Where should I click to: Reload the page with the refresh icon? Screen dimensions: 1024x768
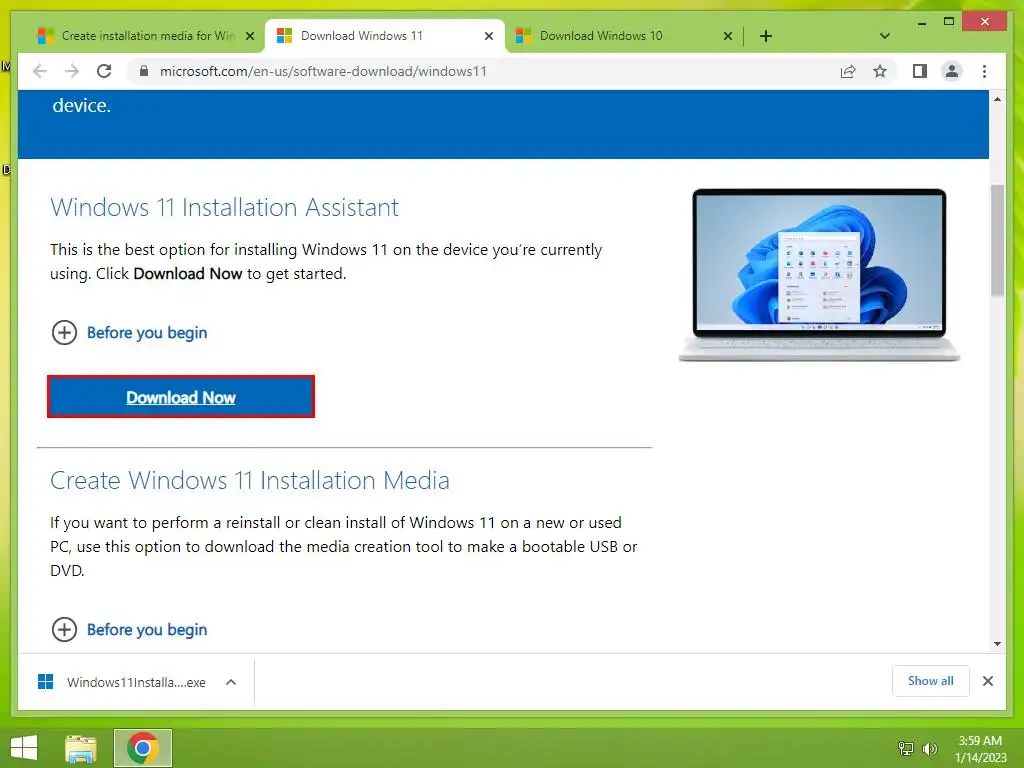[104, 71]
